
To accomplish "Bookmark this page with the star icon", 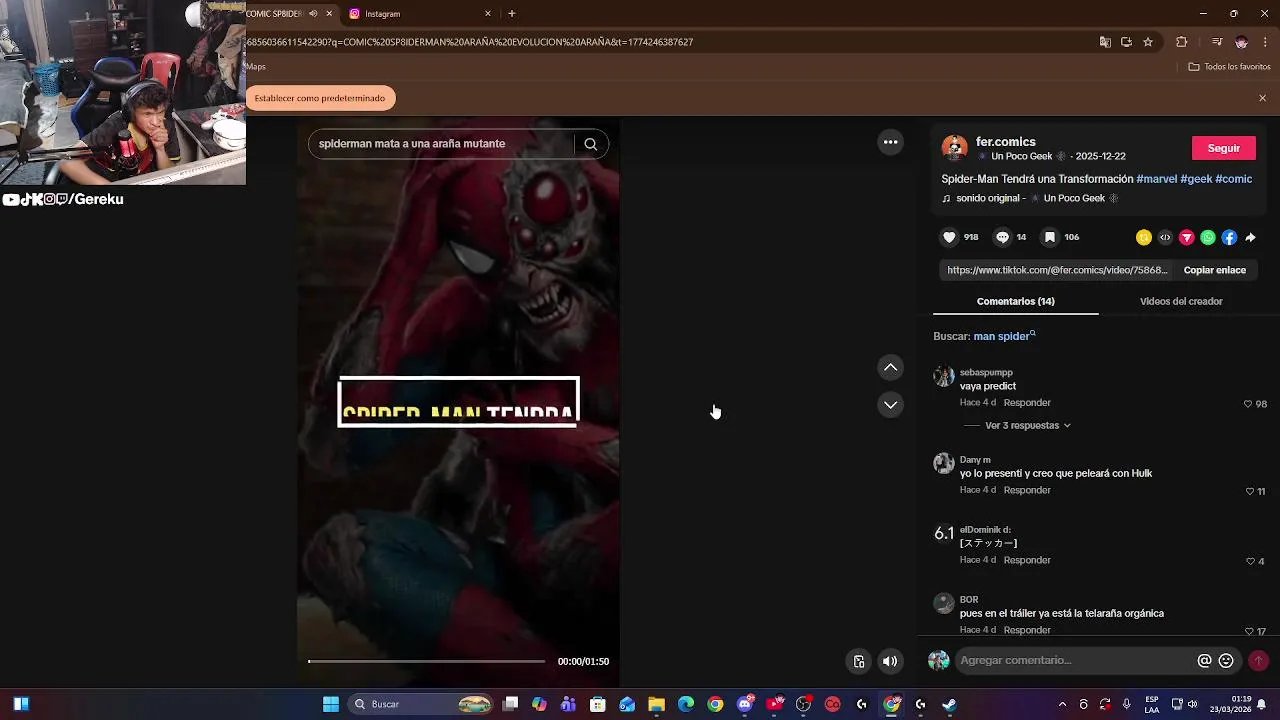I will (x=1148, y=42).
